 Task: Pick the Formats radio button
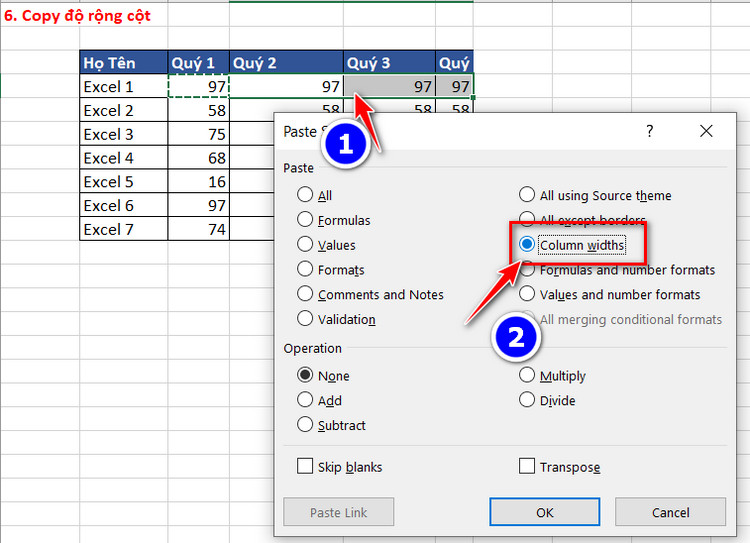pyautogui.click(x=305, y=269)
